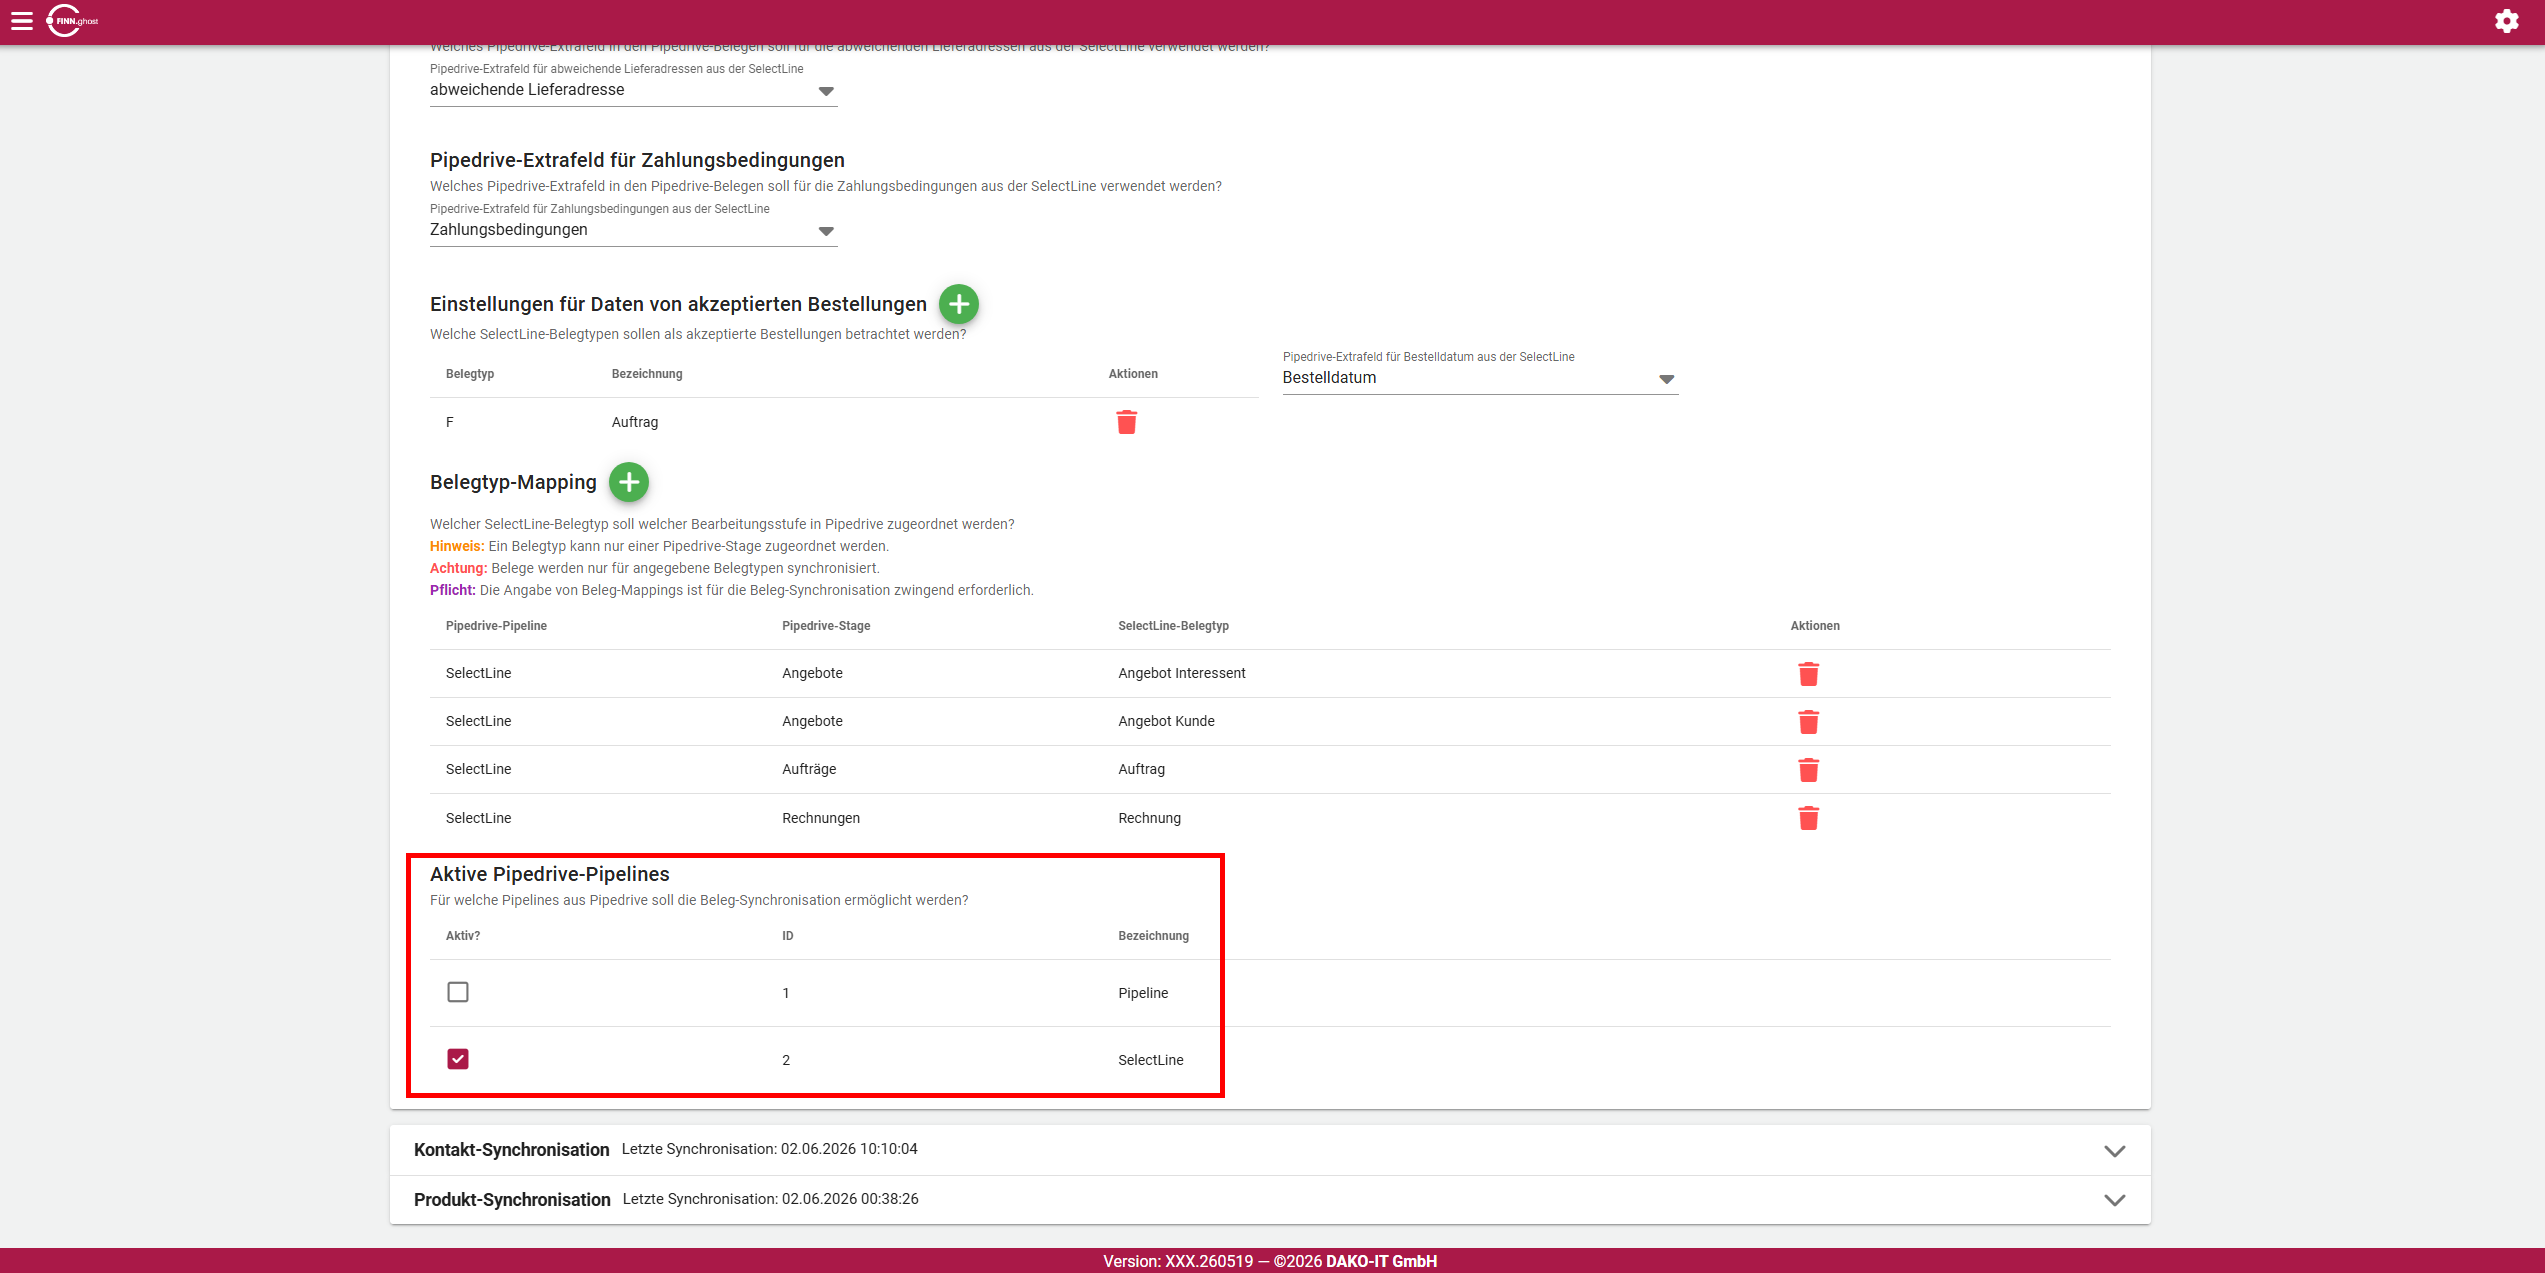The image size is (2545, 1273).
Task: Open the hamburger navigation menu
Action: [22, 21]
